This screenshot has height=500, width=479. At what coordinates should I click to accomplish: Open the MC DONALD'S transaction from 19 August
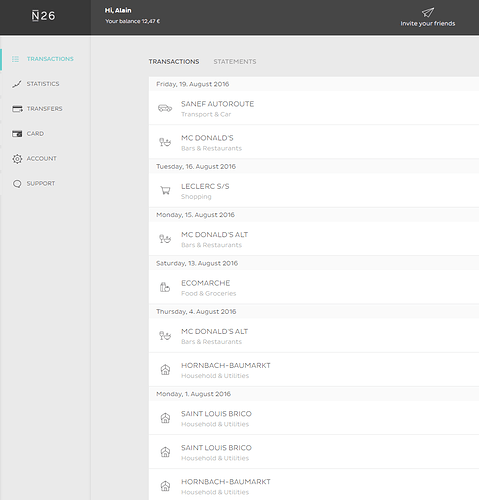[314, 142]
